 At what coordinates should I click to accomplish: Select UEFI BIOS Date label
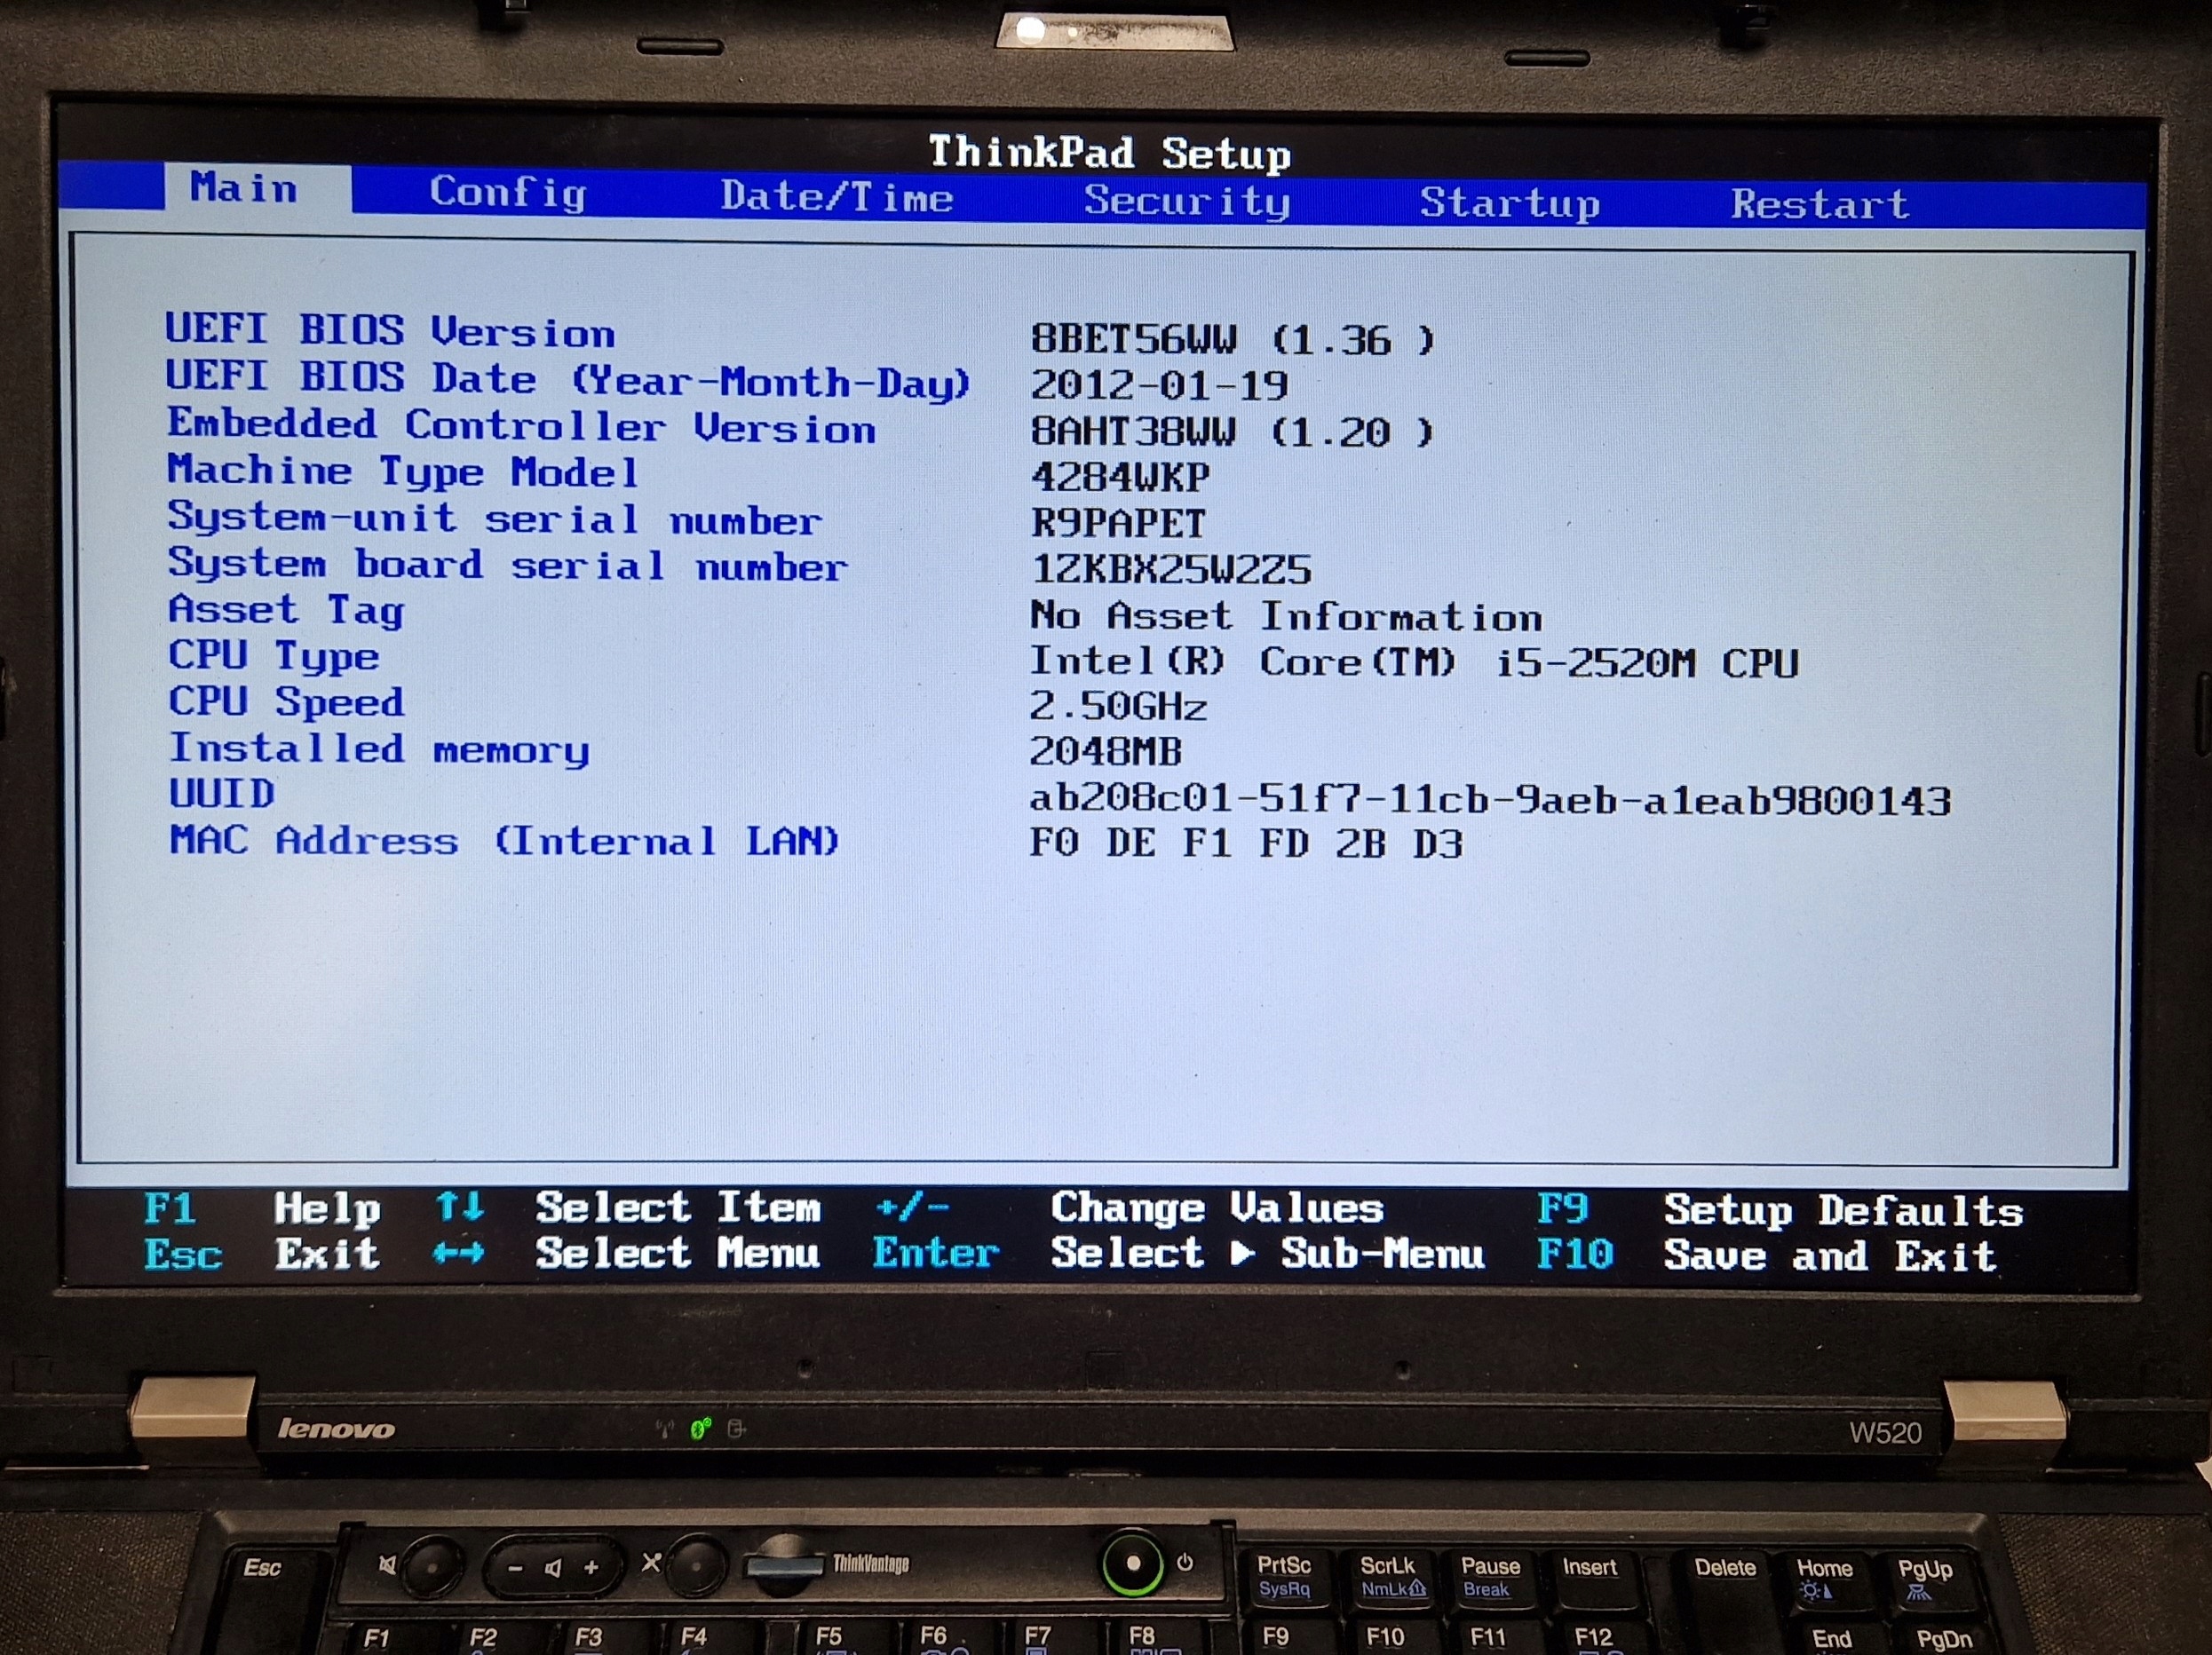click(567, 380)
